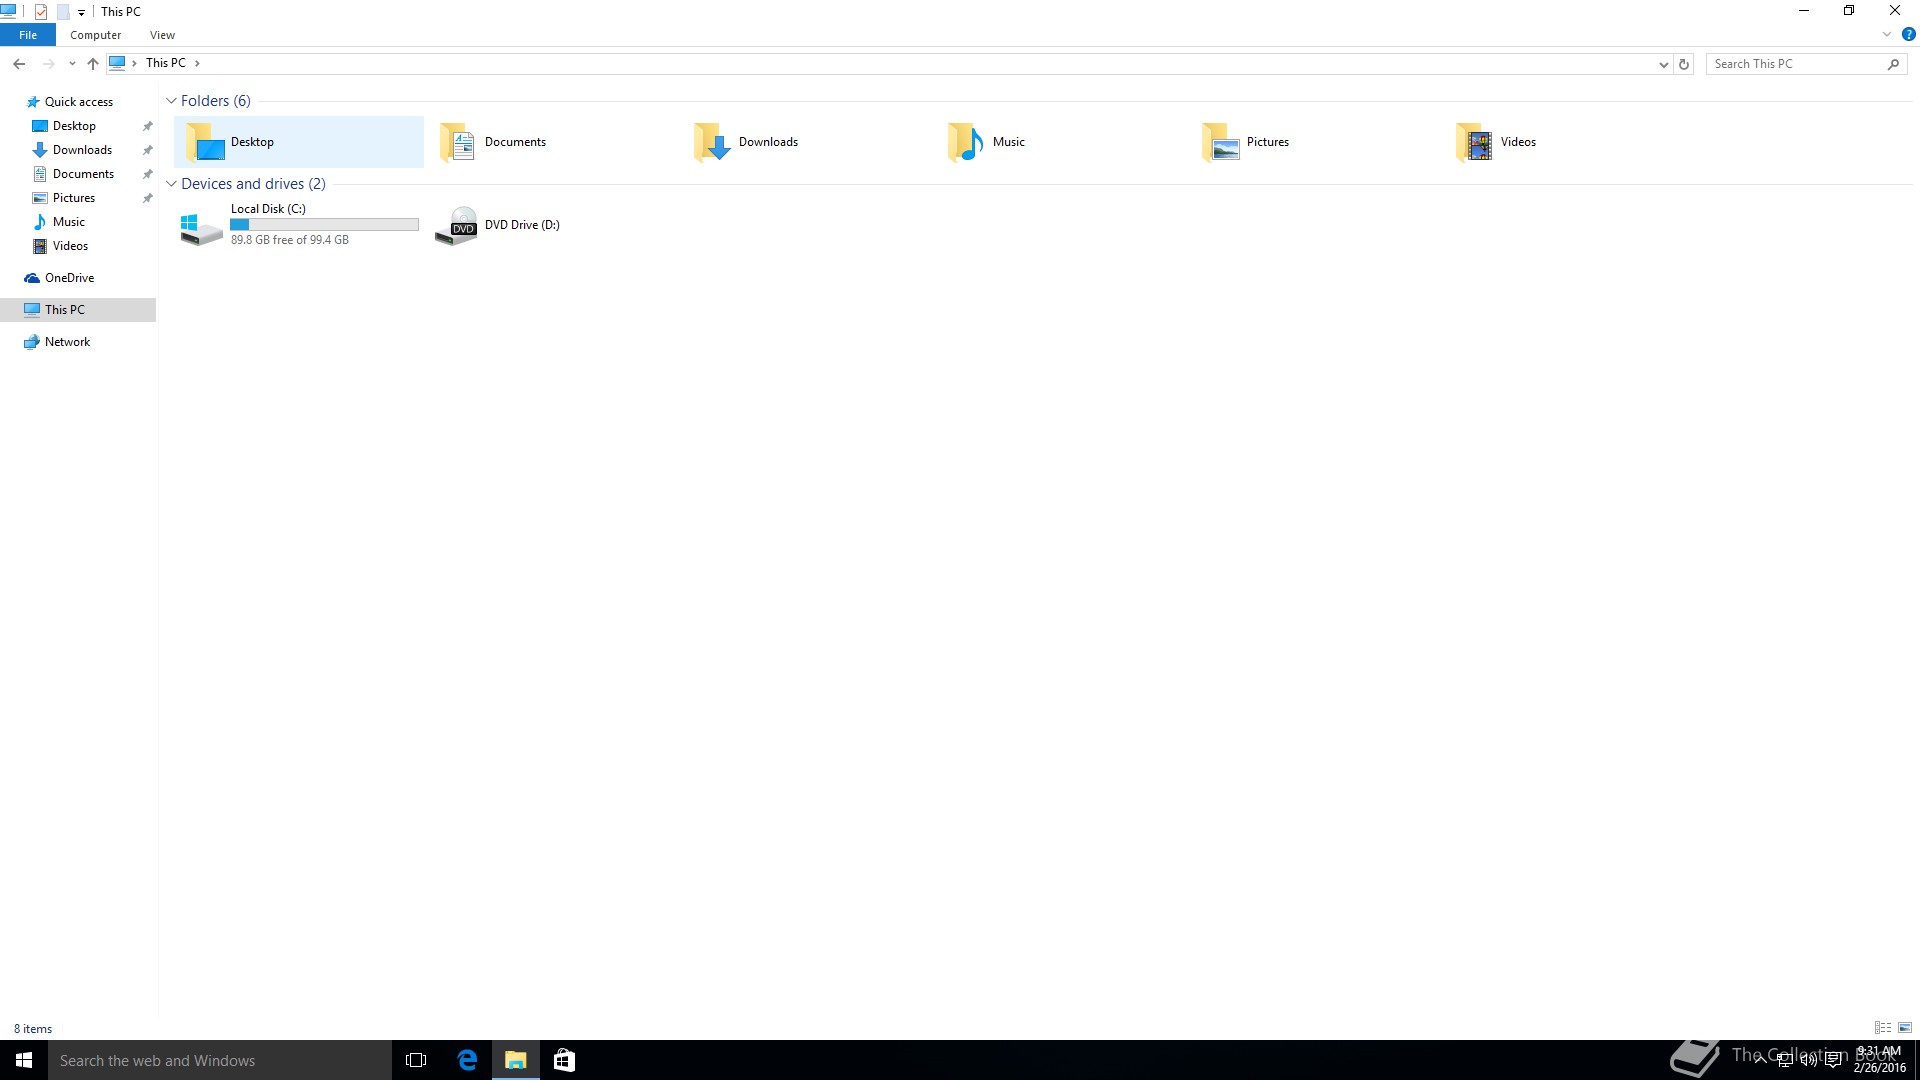Switch to the Computer ribbon tab
This screenshot has height=1080, width=1920.
click(95, 35)
